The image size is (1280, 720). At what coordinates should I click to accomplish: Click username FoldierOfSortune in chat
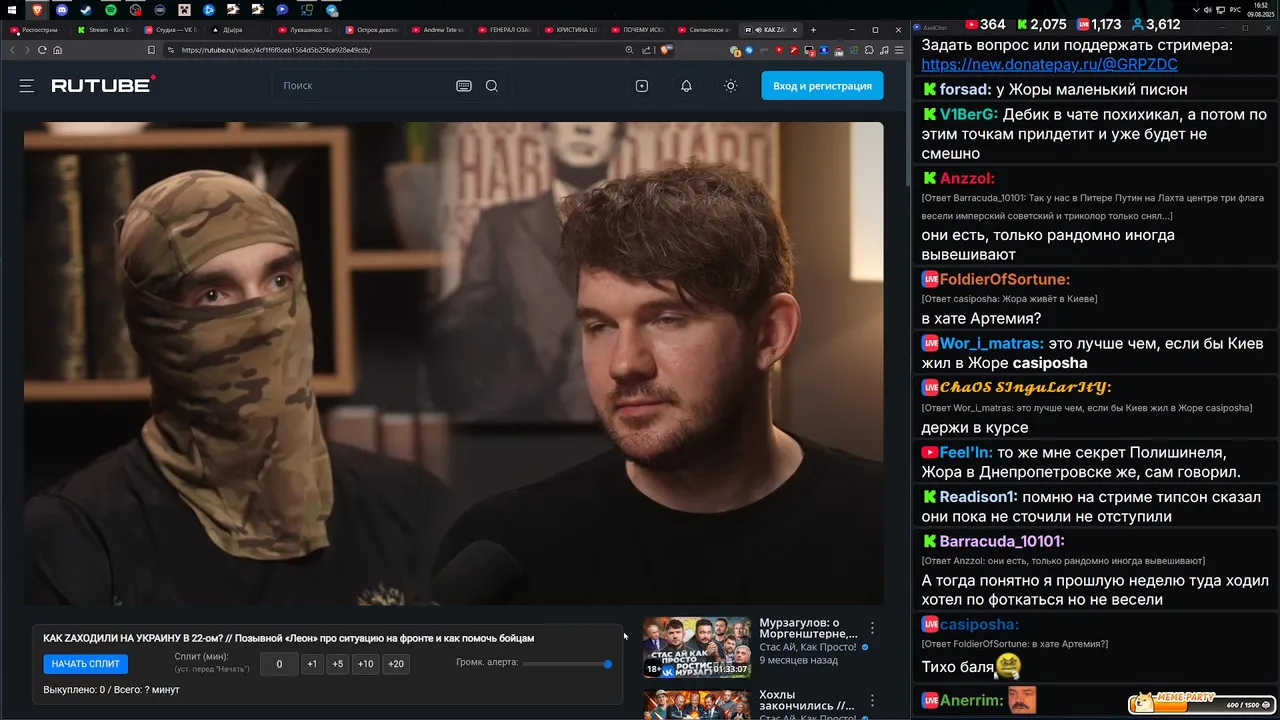[x=1005, y=279]
